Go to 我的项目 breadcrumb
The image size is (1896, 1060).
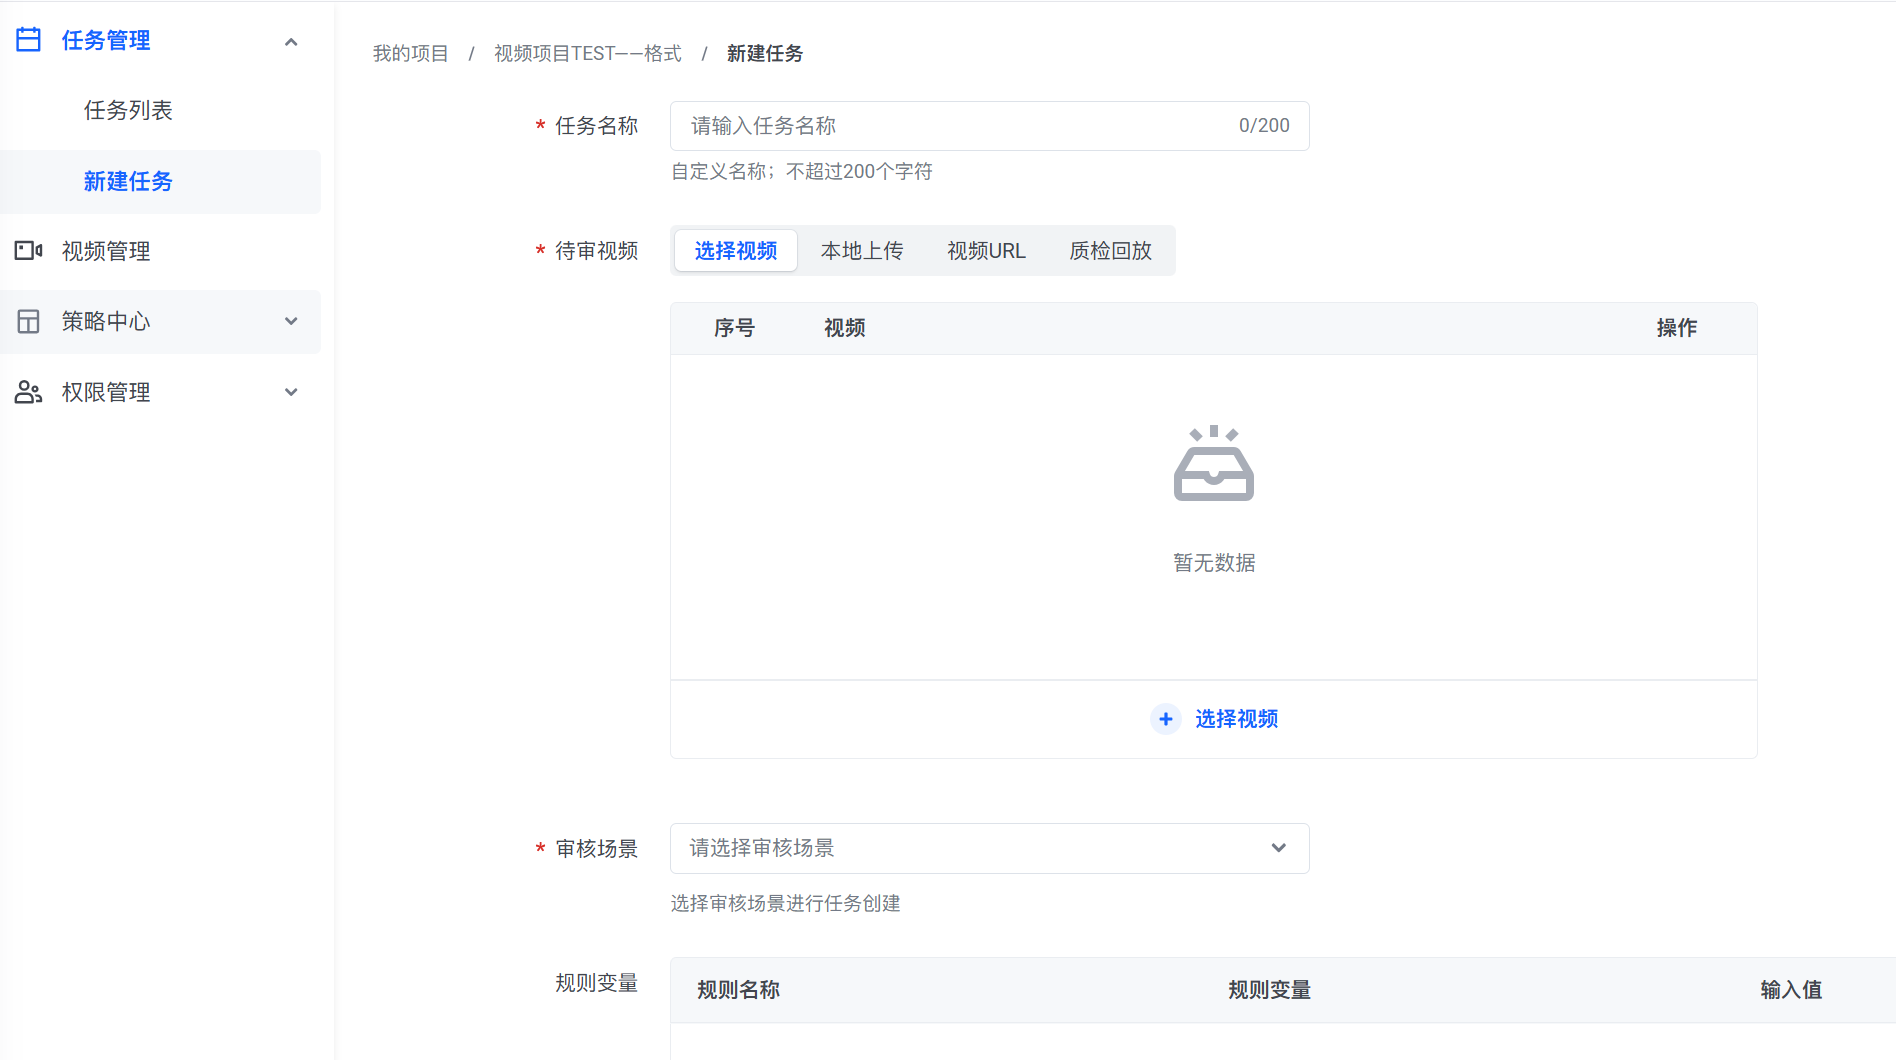tap(411, 53)
